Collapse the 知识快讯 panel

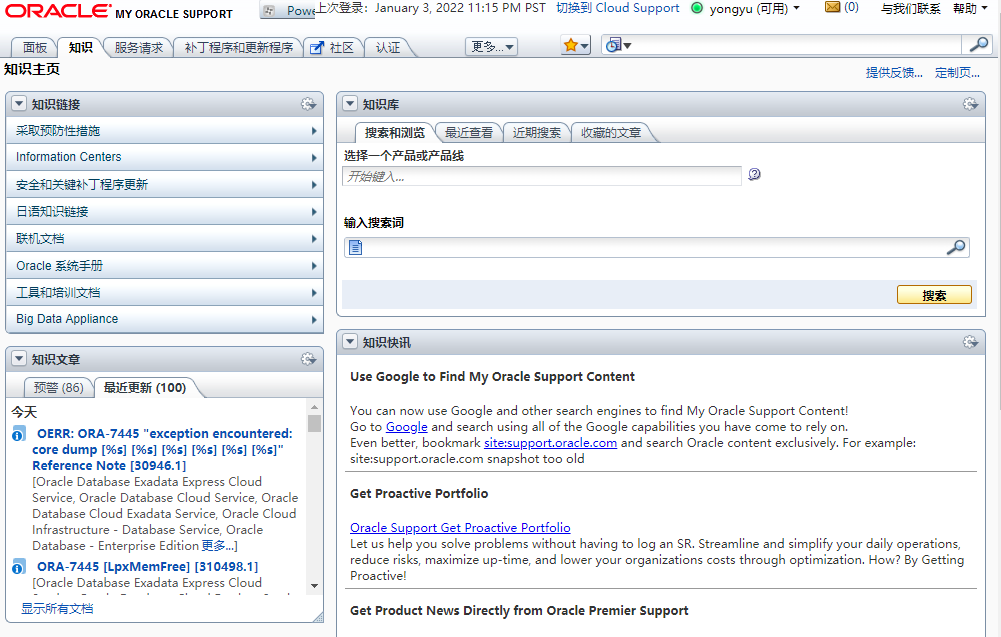[350, 342]
